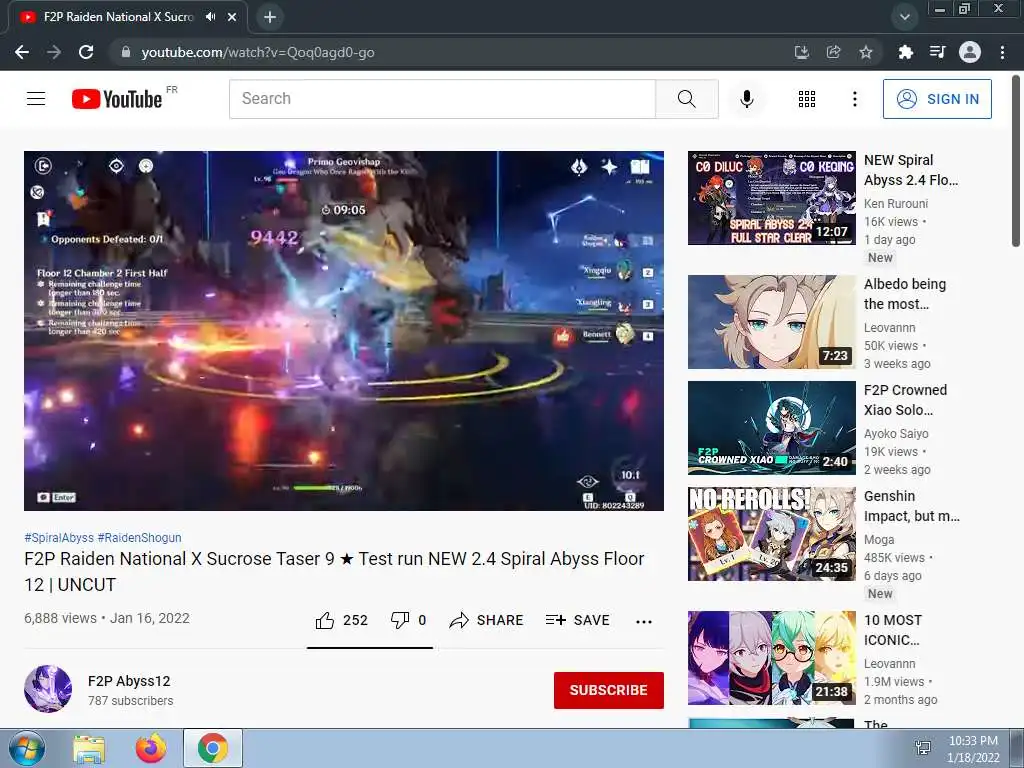1024x768 pixels.
Task: Click the video title text
Action: coord(334,571)
